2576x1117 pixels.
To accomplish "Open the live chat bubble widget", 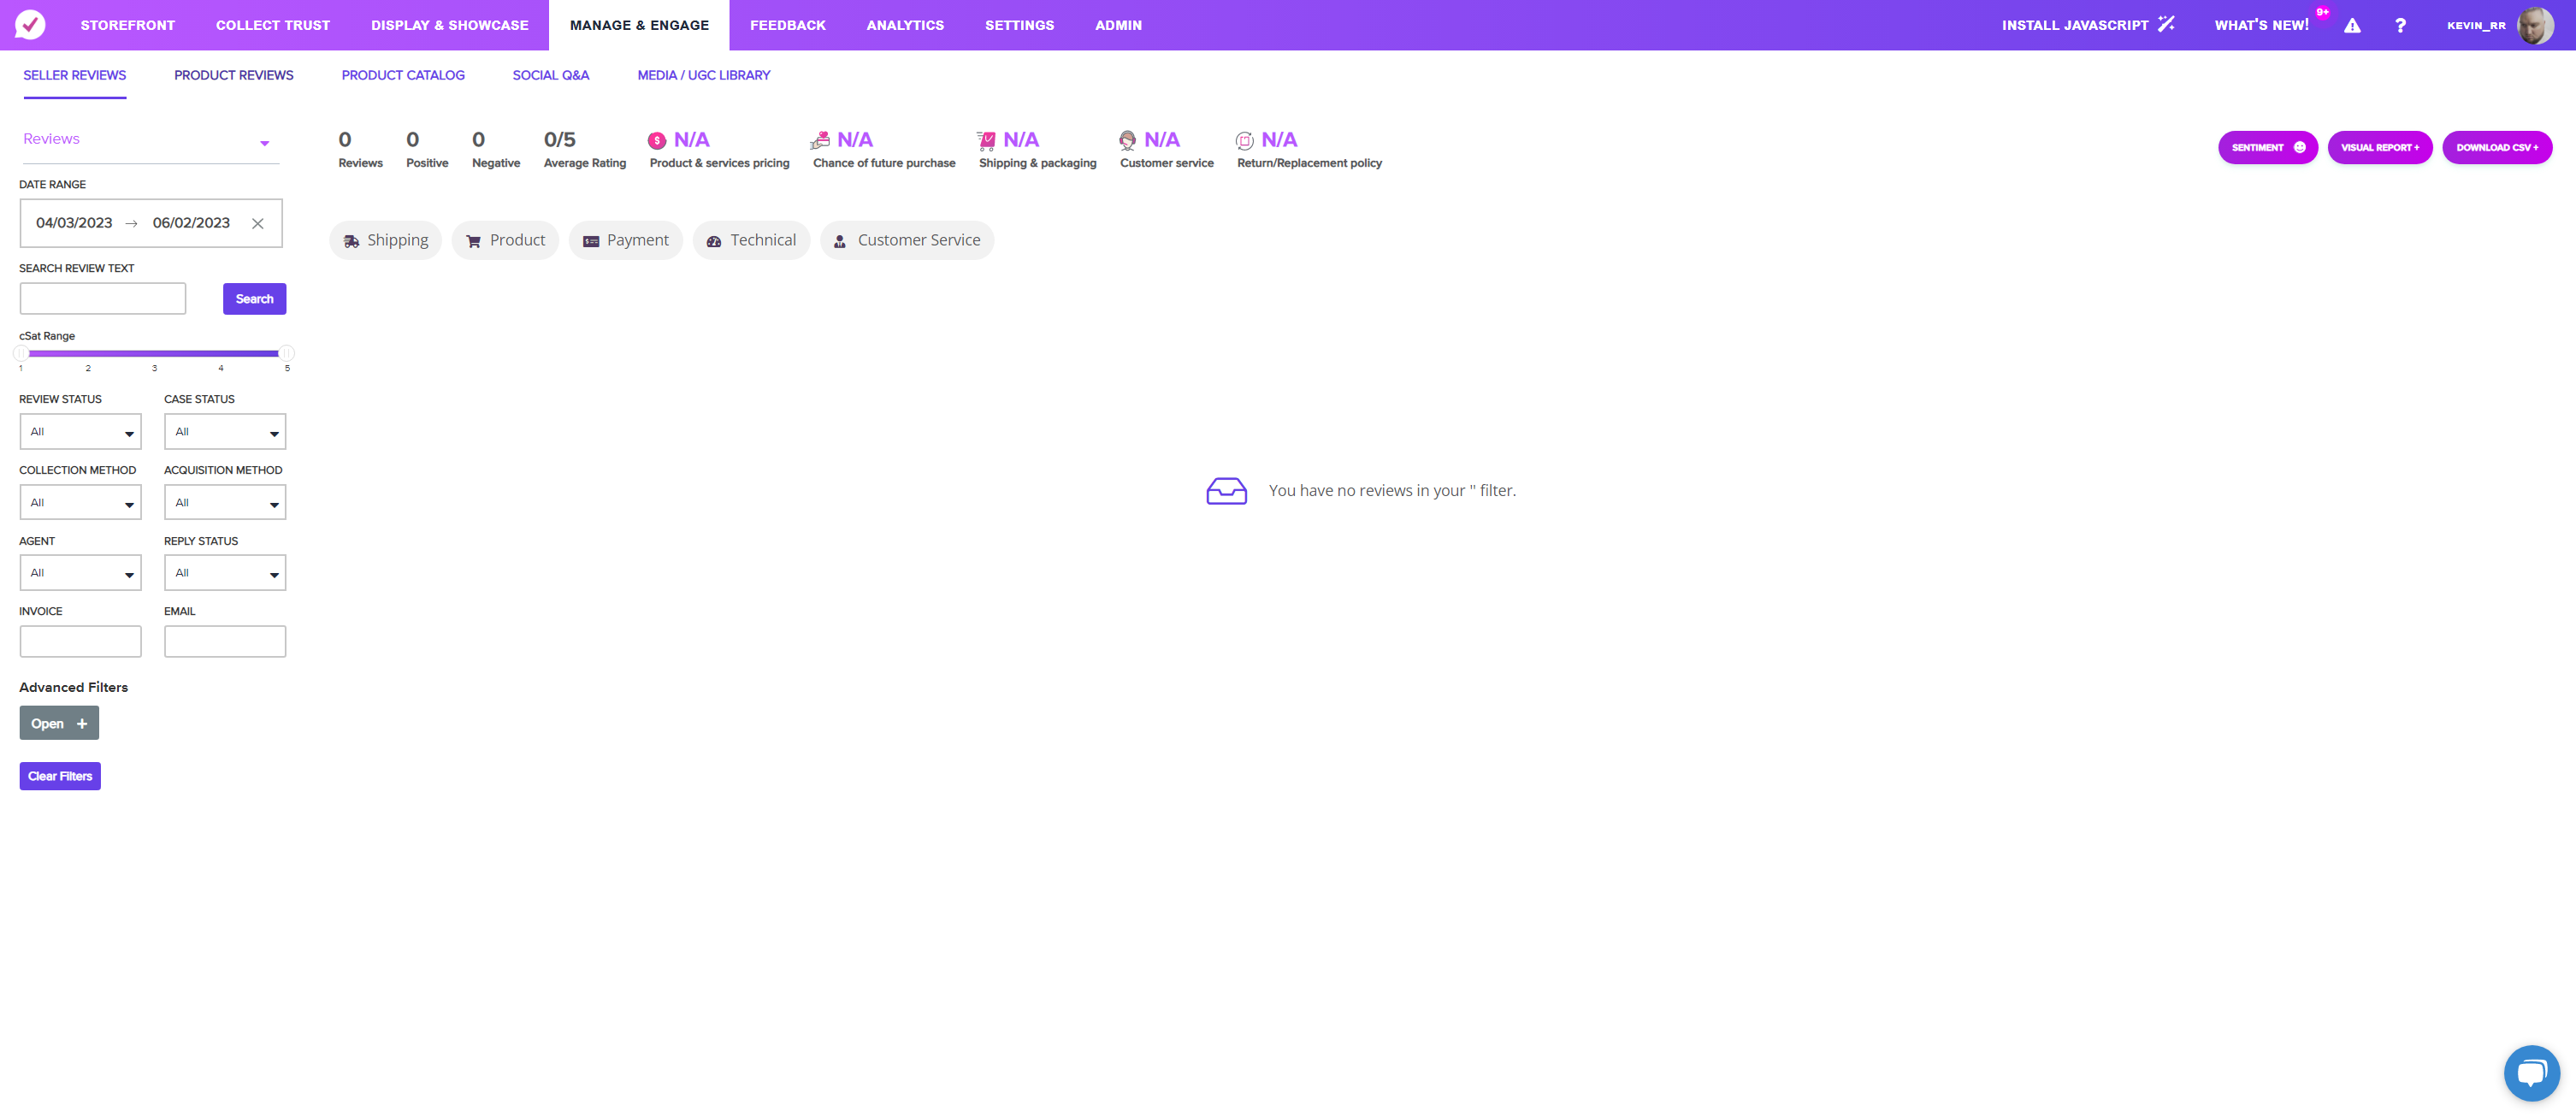I will (x=2531, y=1072).
